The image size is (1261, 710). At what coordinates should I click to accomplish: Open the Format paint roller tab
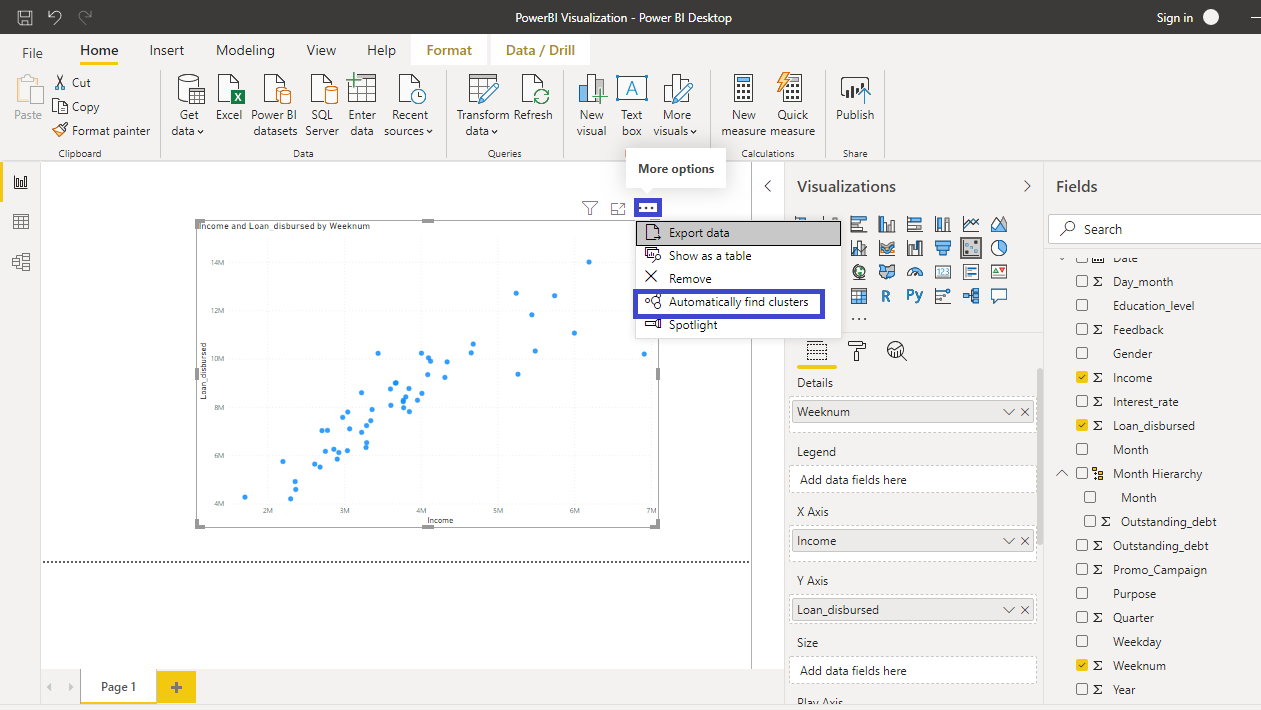tap(857, 351)
